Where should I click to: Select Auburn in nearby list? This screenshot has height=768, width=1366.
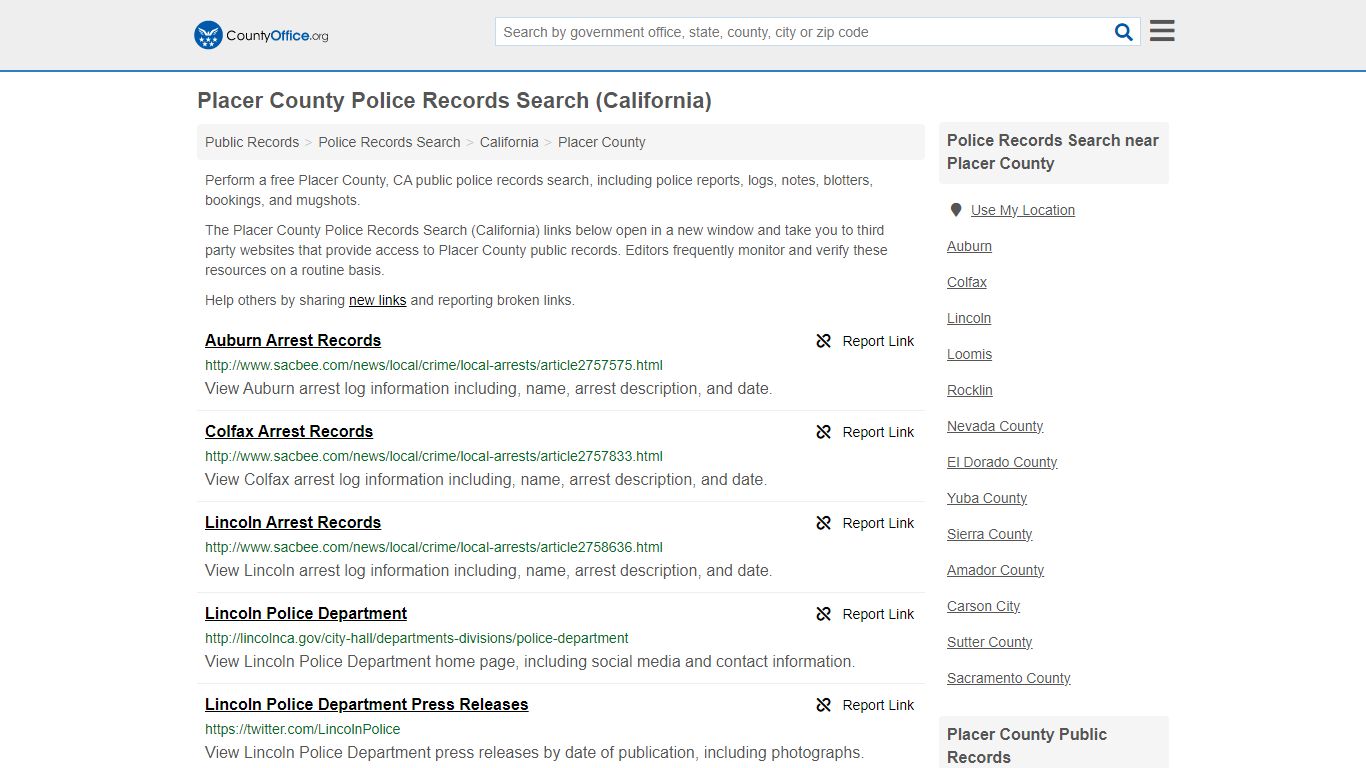(969, 246)
